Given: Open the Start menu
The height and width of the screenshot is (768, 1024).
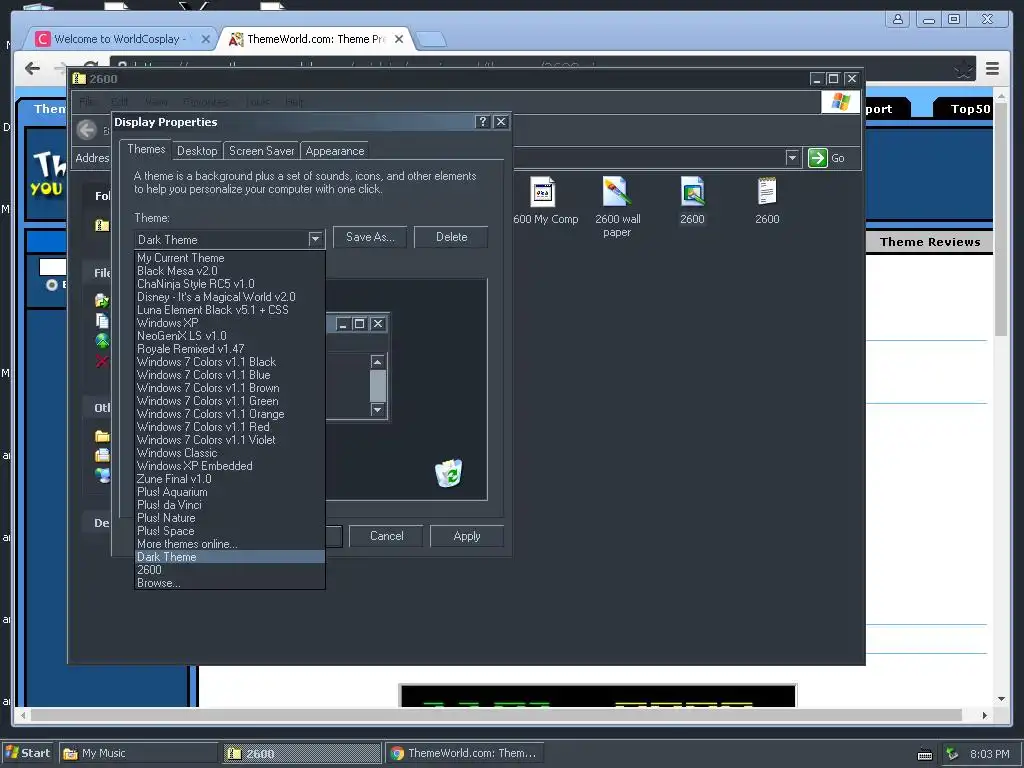Looking at the screenshot, I should pyautogui.click(x=28, y=753).
